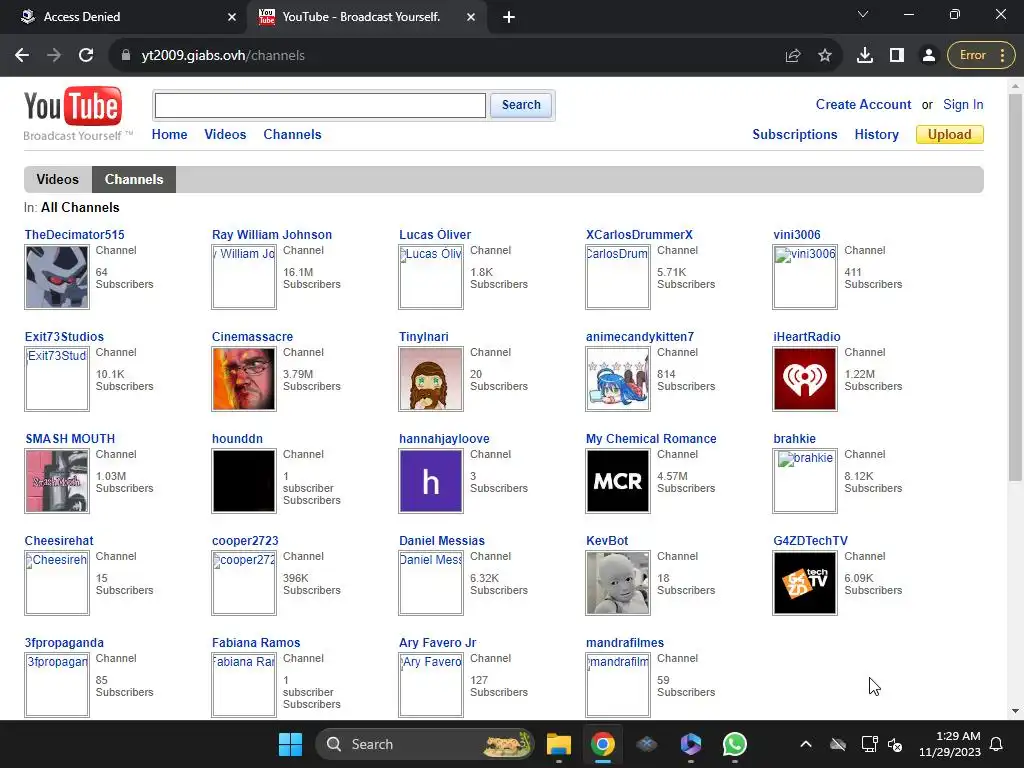
Task: Open Fabiana Ramos channel link
Action: (256, 642)
